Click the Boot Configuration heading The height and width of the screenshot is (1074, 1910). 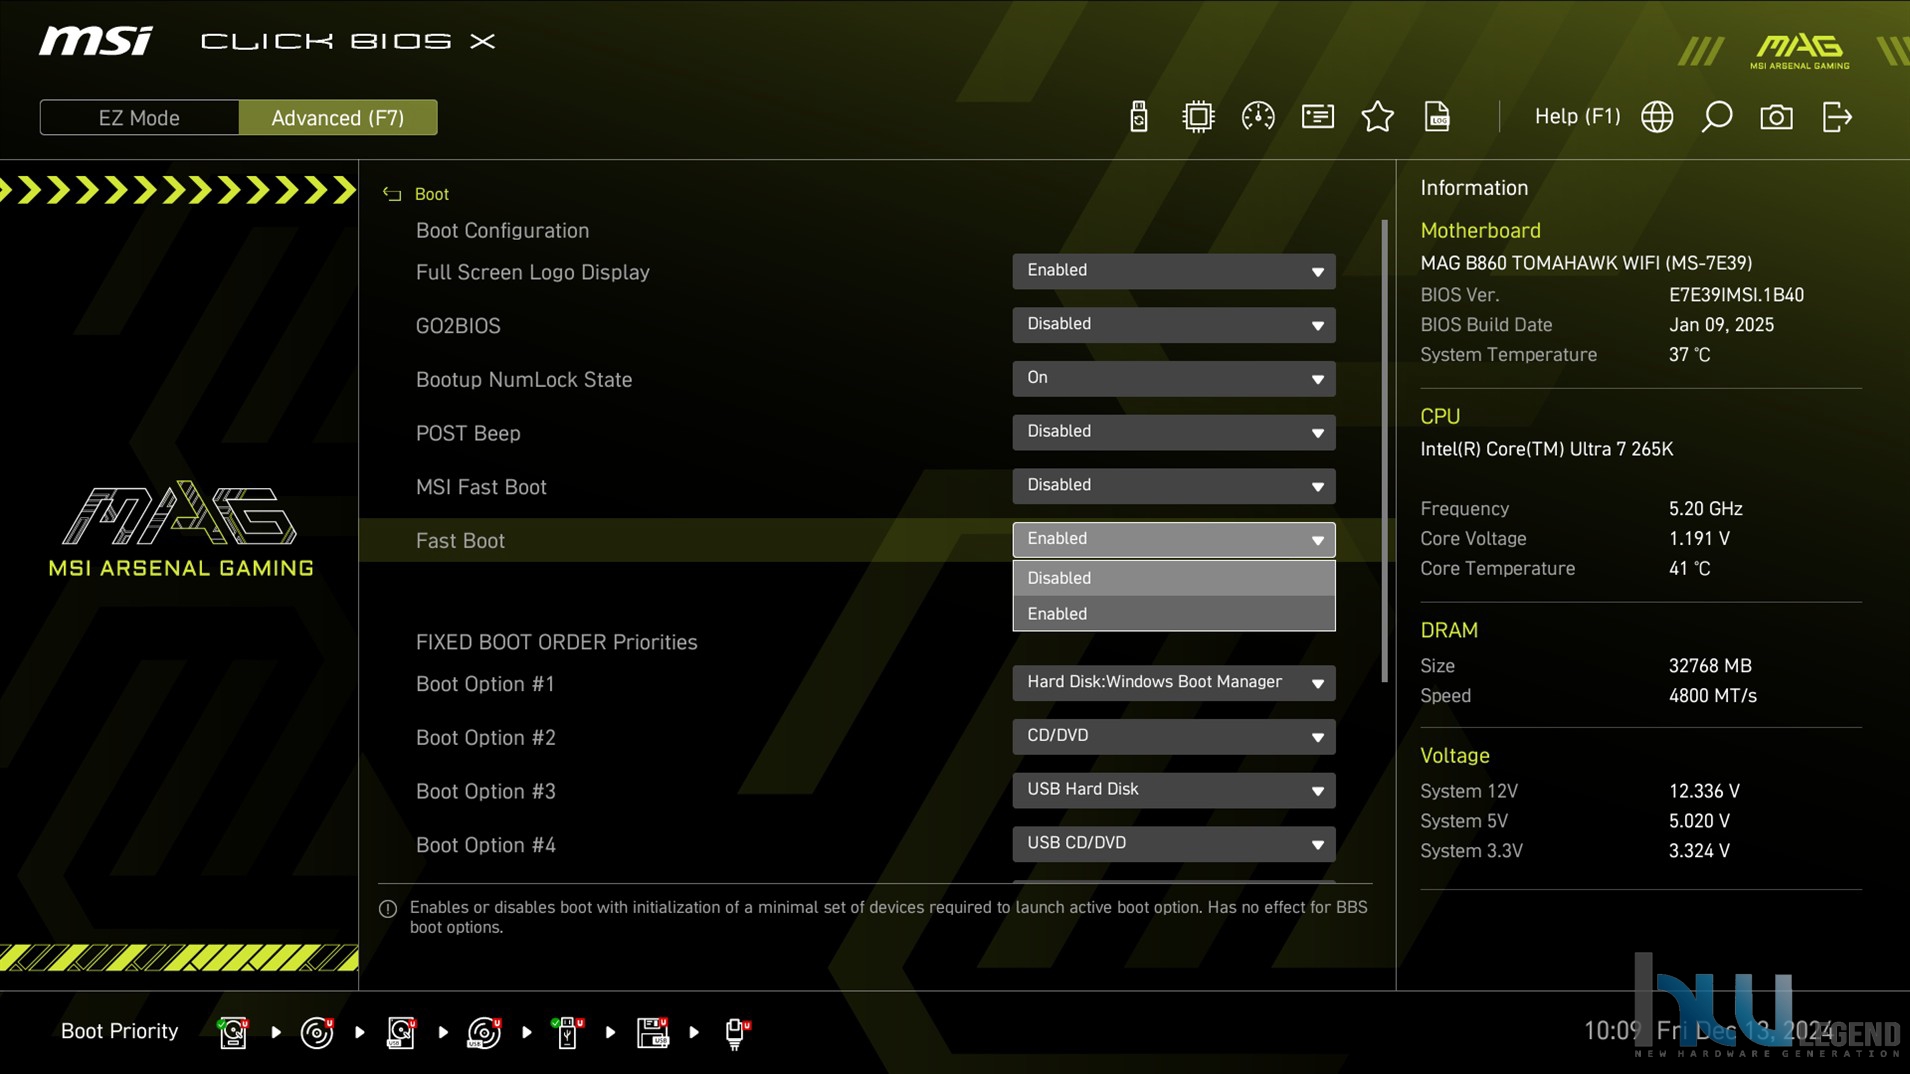click(x=502, y=231)
